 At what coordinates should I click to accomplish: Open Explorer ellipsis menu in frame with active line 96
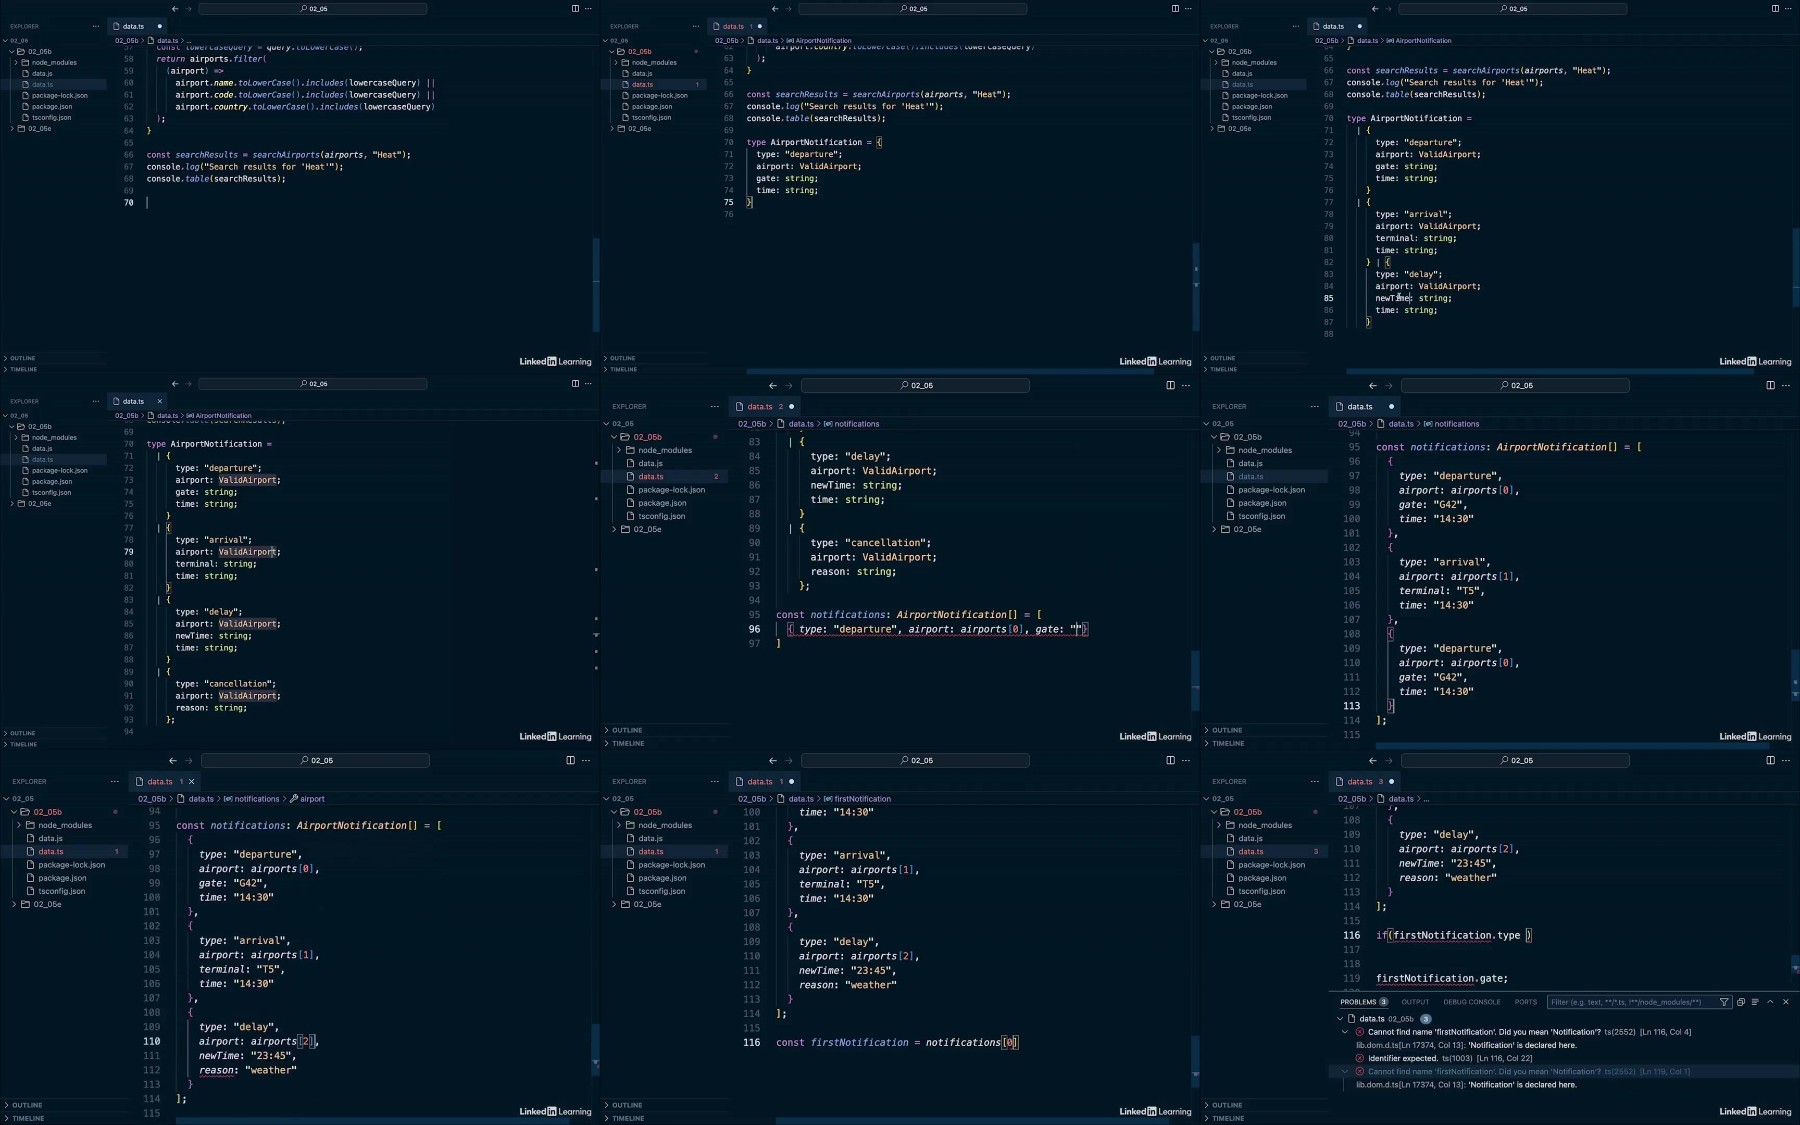[714, 406]
